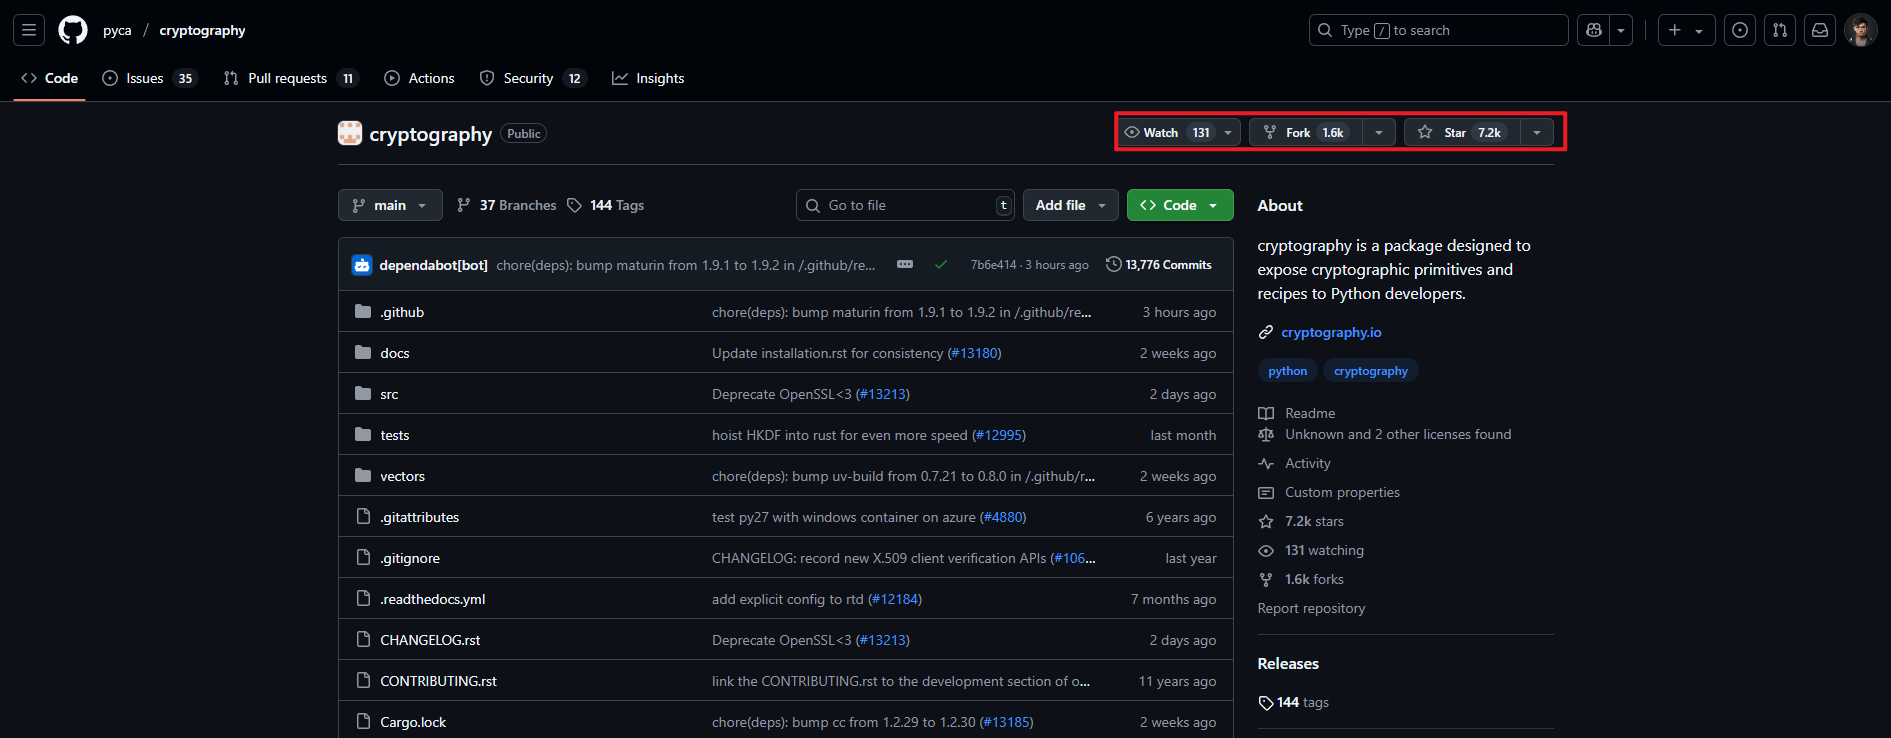1891x738 pixels.
Task: Open the tests folder
Action: click(395, 435)
